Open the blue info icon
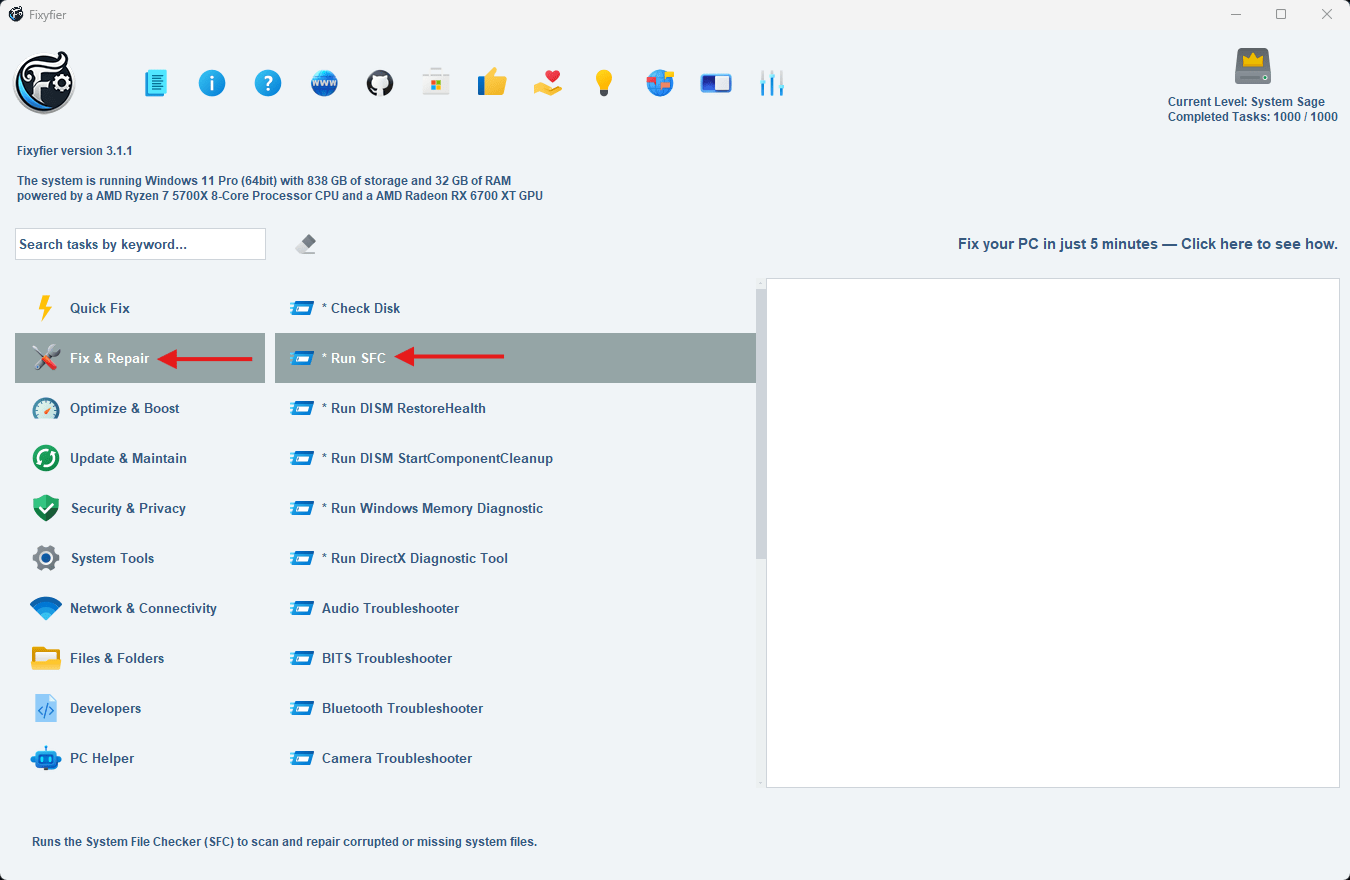The height and width of the screenshot is (880, 1350). point(212,83)
